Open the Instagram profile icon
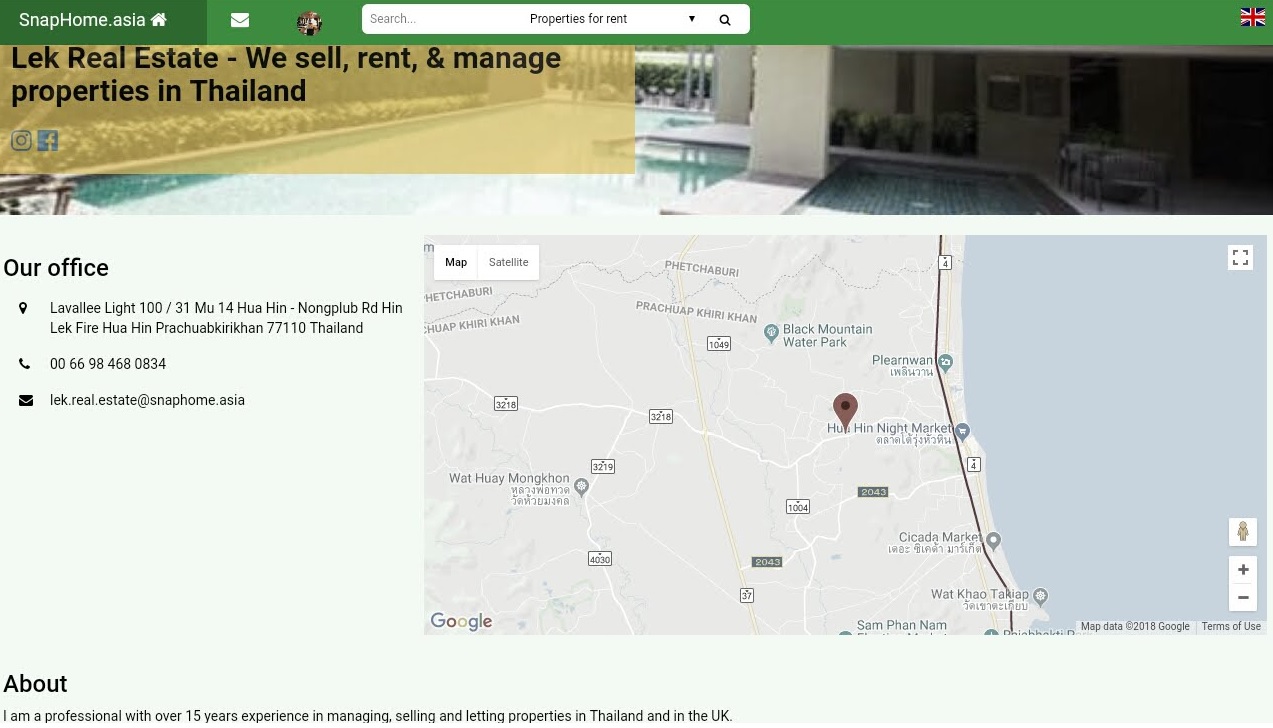 click(x=21, y=141)
